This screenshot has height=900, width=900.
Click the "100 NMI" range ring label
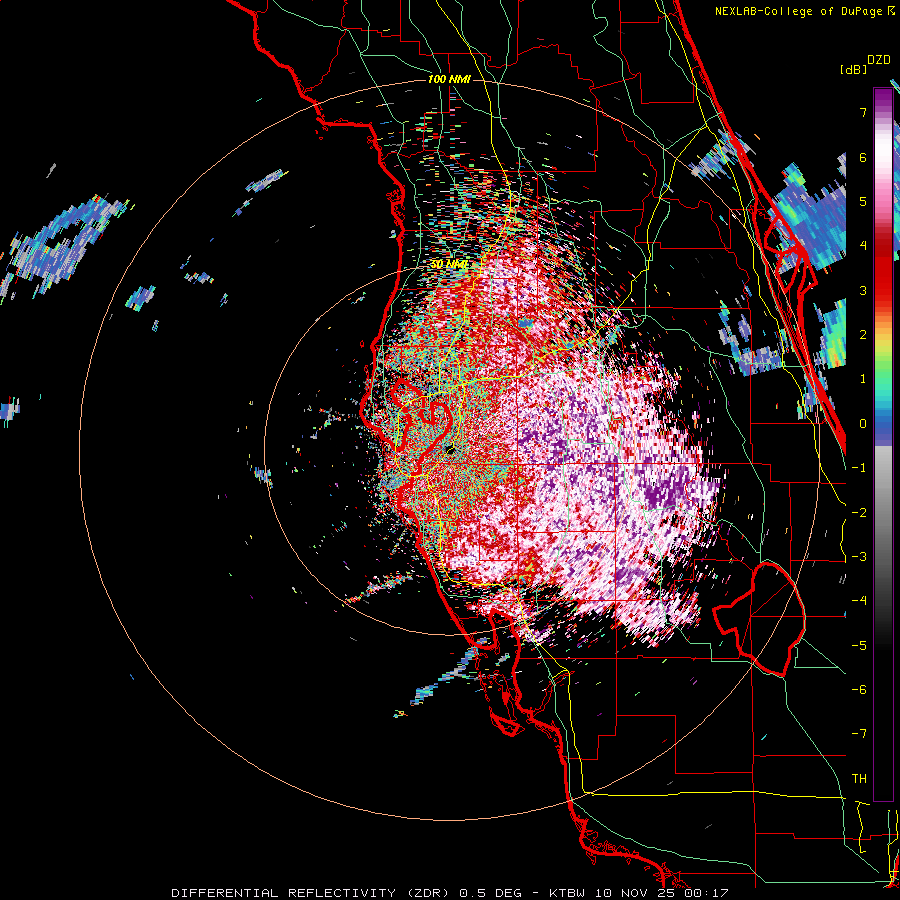(449, 79)
